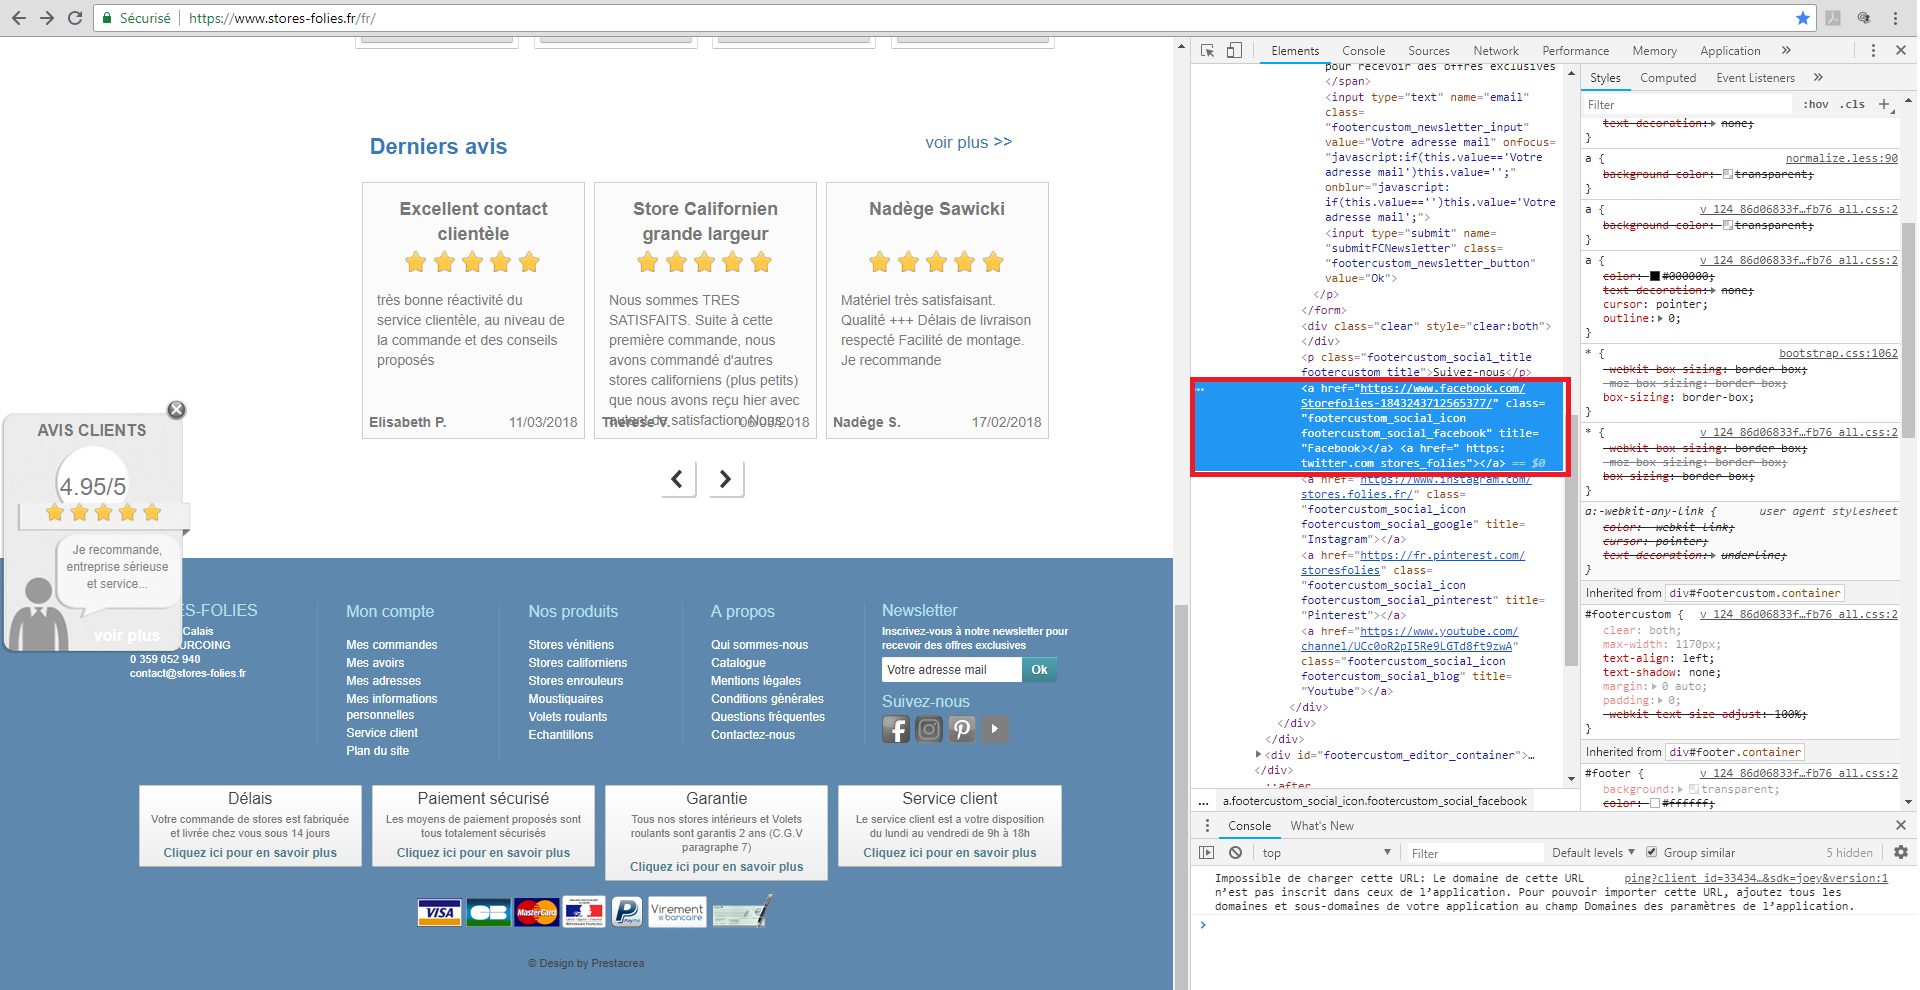Toggle the Group similar checkbox
This screenshot has height=990, width=1920.
[x=1651, y=853]
